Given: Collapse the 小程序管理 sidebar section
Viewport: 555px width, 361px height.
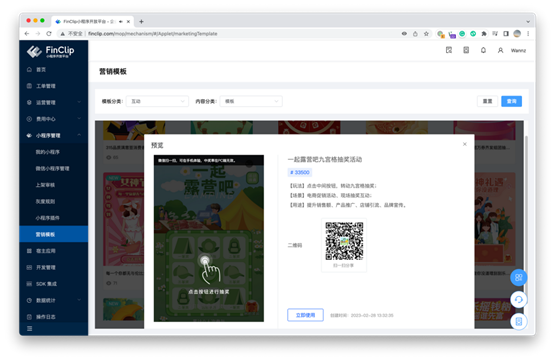Looking at the screenshot, I should [x=54, y=135].
